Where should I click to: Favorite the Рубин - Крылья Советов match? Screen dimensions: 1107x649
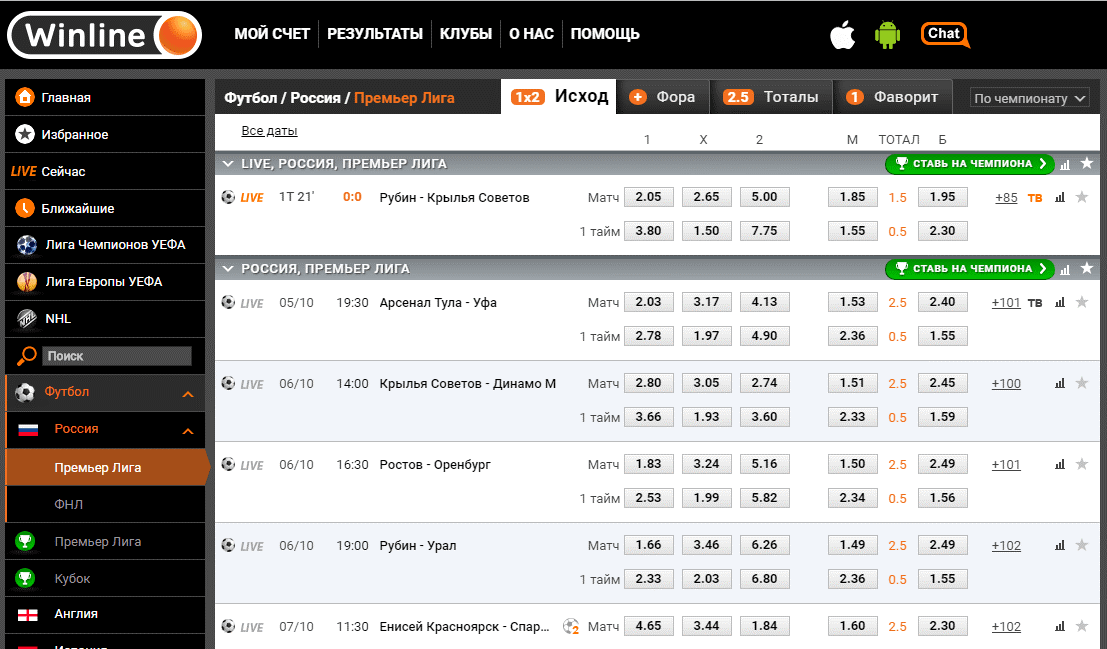(1082, 197)
